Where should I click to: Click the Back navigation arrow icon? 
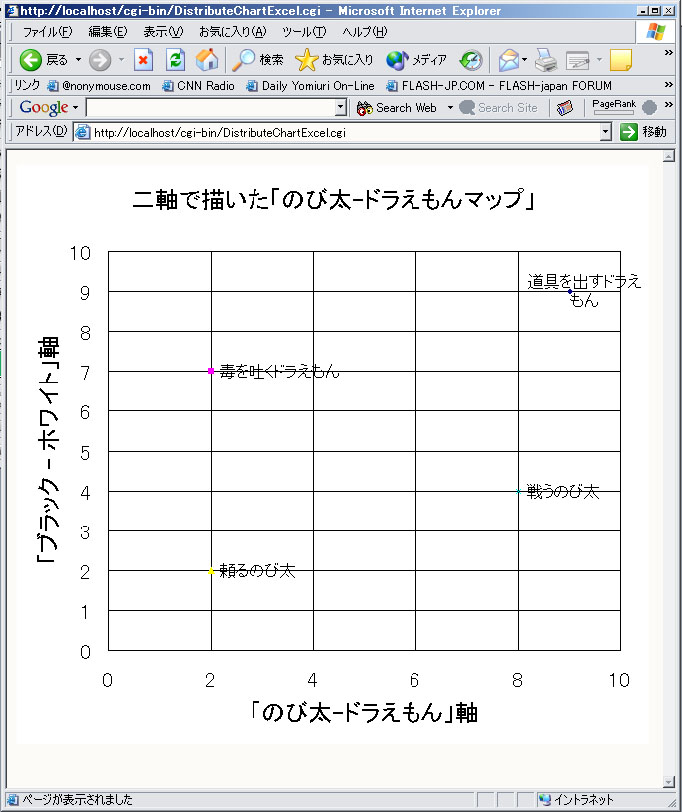click(x=30, y=60)
